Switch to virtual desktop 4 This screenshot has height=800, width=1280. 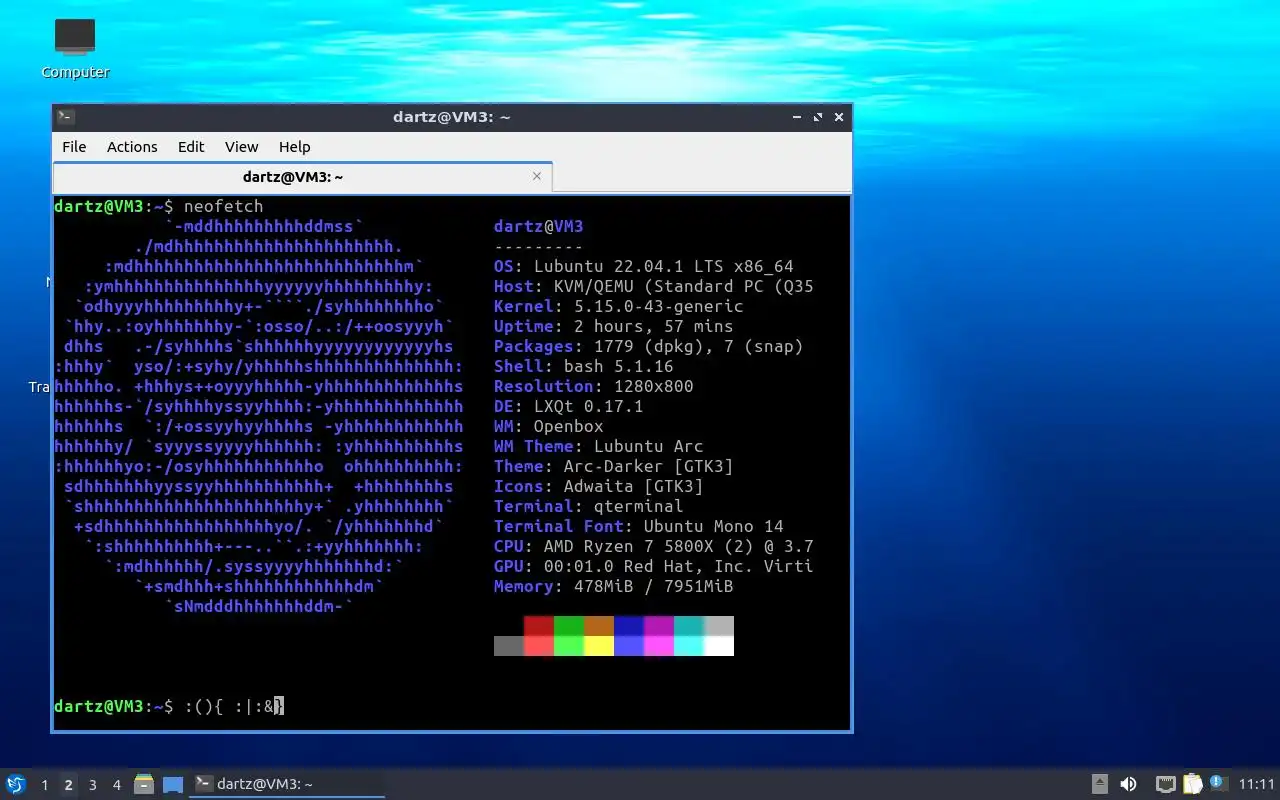[x=116, y=785]
